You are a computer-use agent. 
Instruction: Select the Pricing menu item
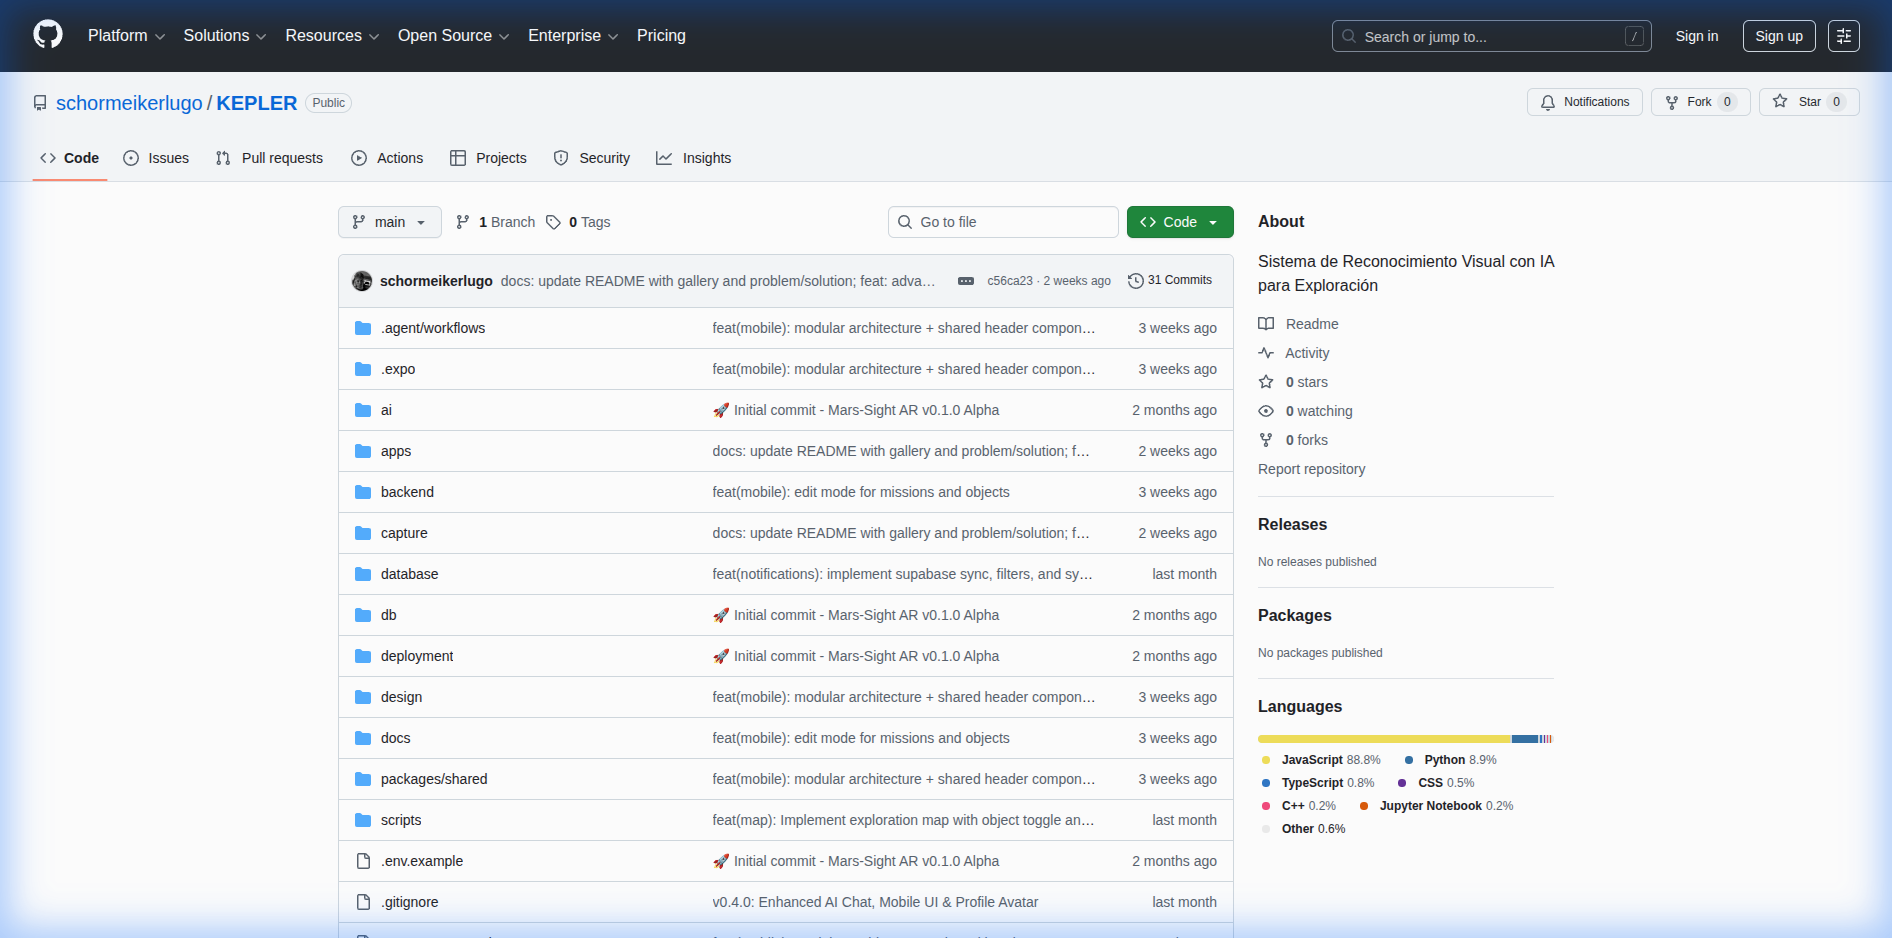click(660, 36)
